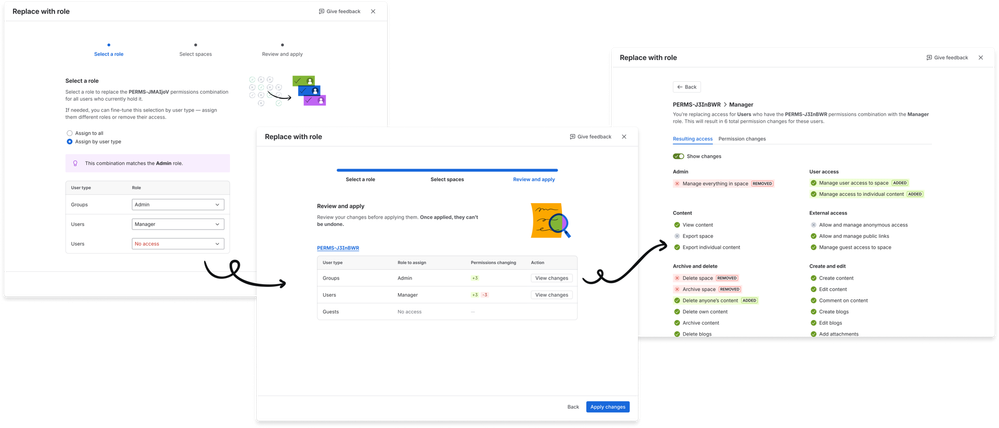Click the check icon beside Manage guest access to space
The height and width of the screenshot is (428, 999).
click(814, 247)
